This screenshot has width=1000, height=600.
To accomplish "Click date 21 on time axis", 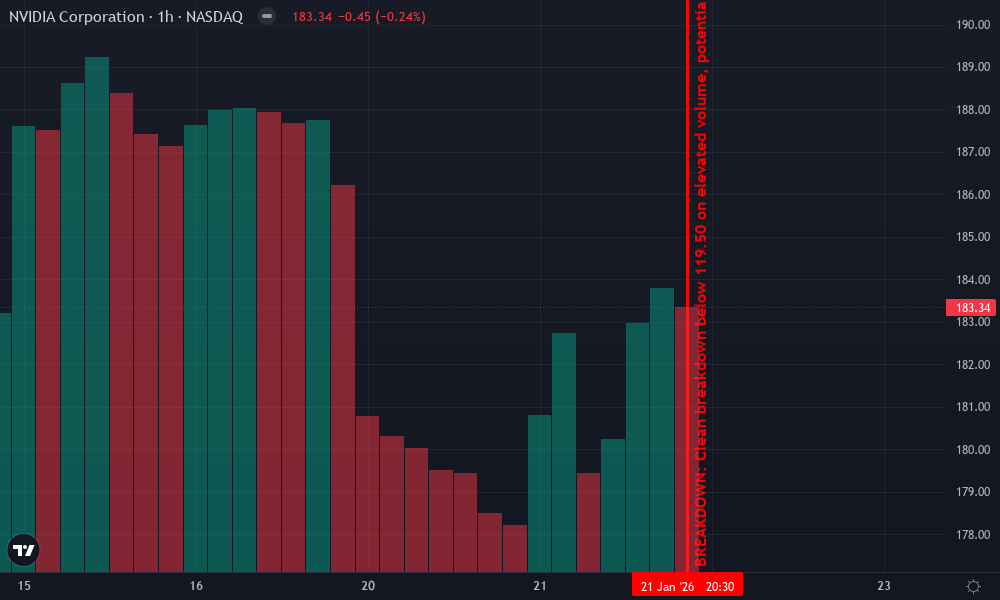I will pyautogui.click(x=540, y=586).
